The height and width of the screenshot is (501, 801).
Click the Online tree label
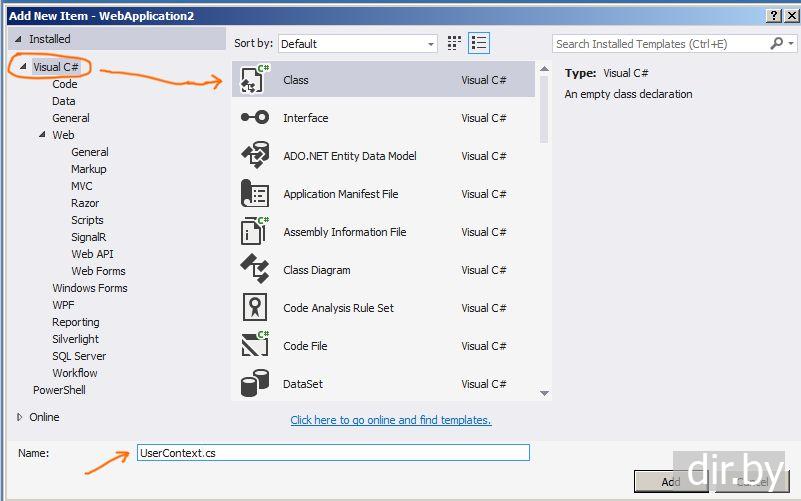tap(44, 417)
